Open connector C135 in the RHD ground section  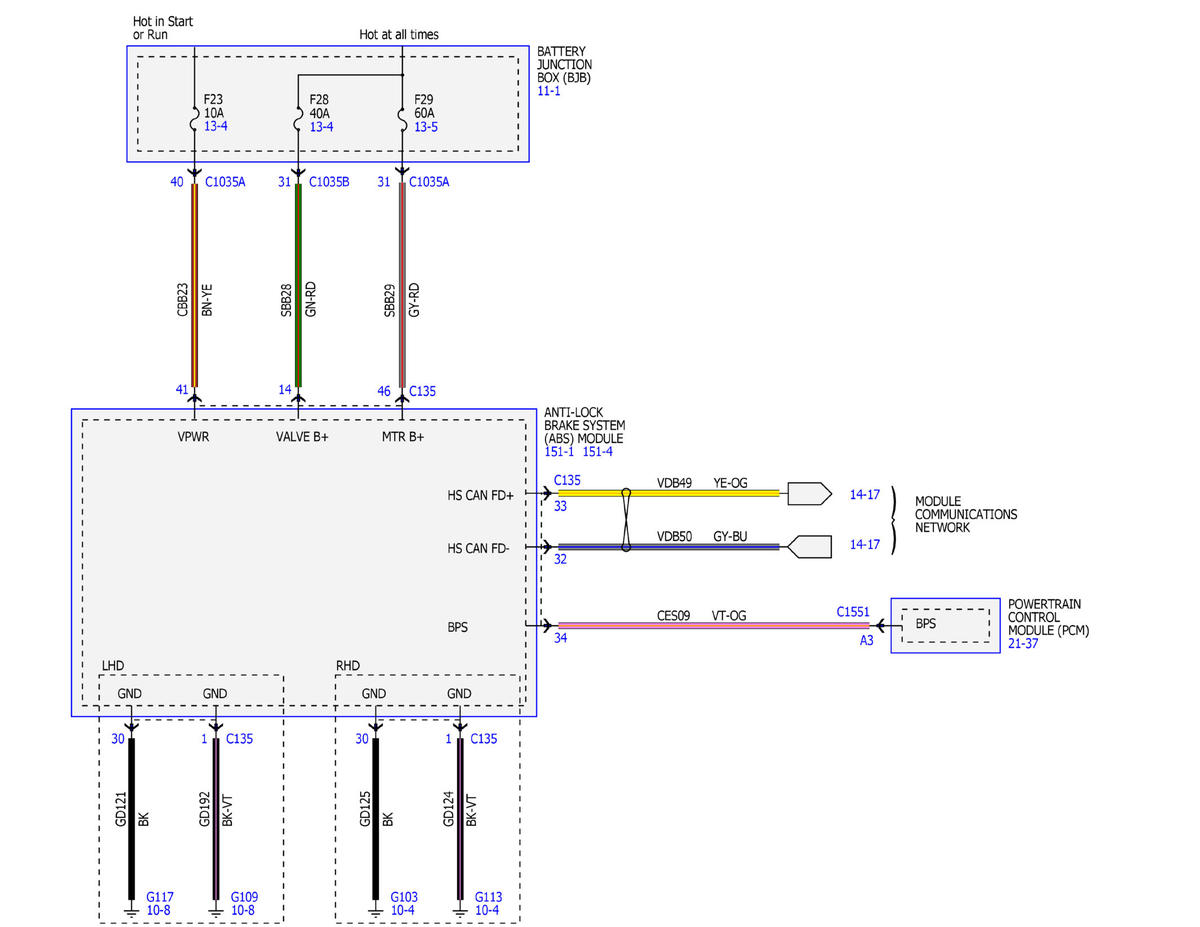point(483,739)
